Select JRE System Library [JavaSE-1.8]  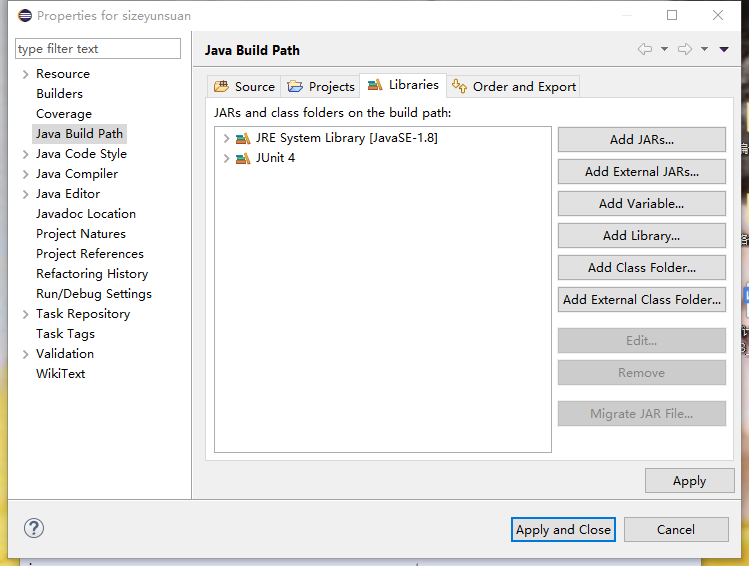tap(347, 138)
